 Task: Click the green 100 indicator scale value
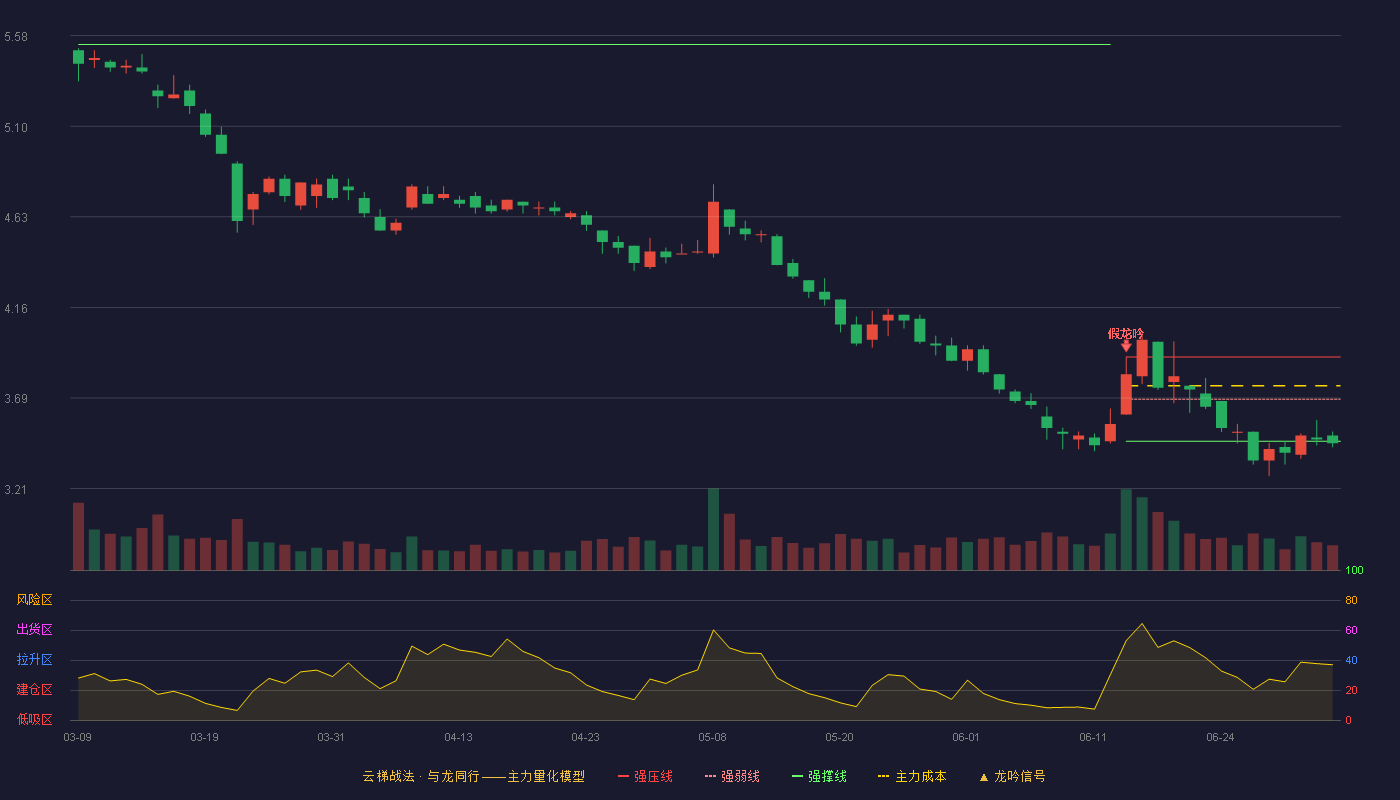click(1355, 571)
